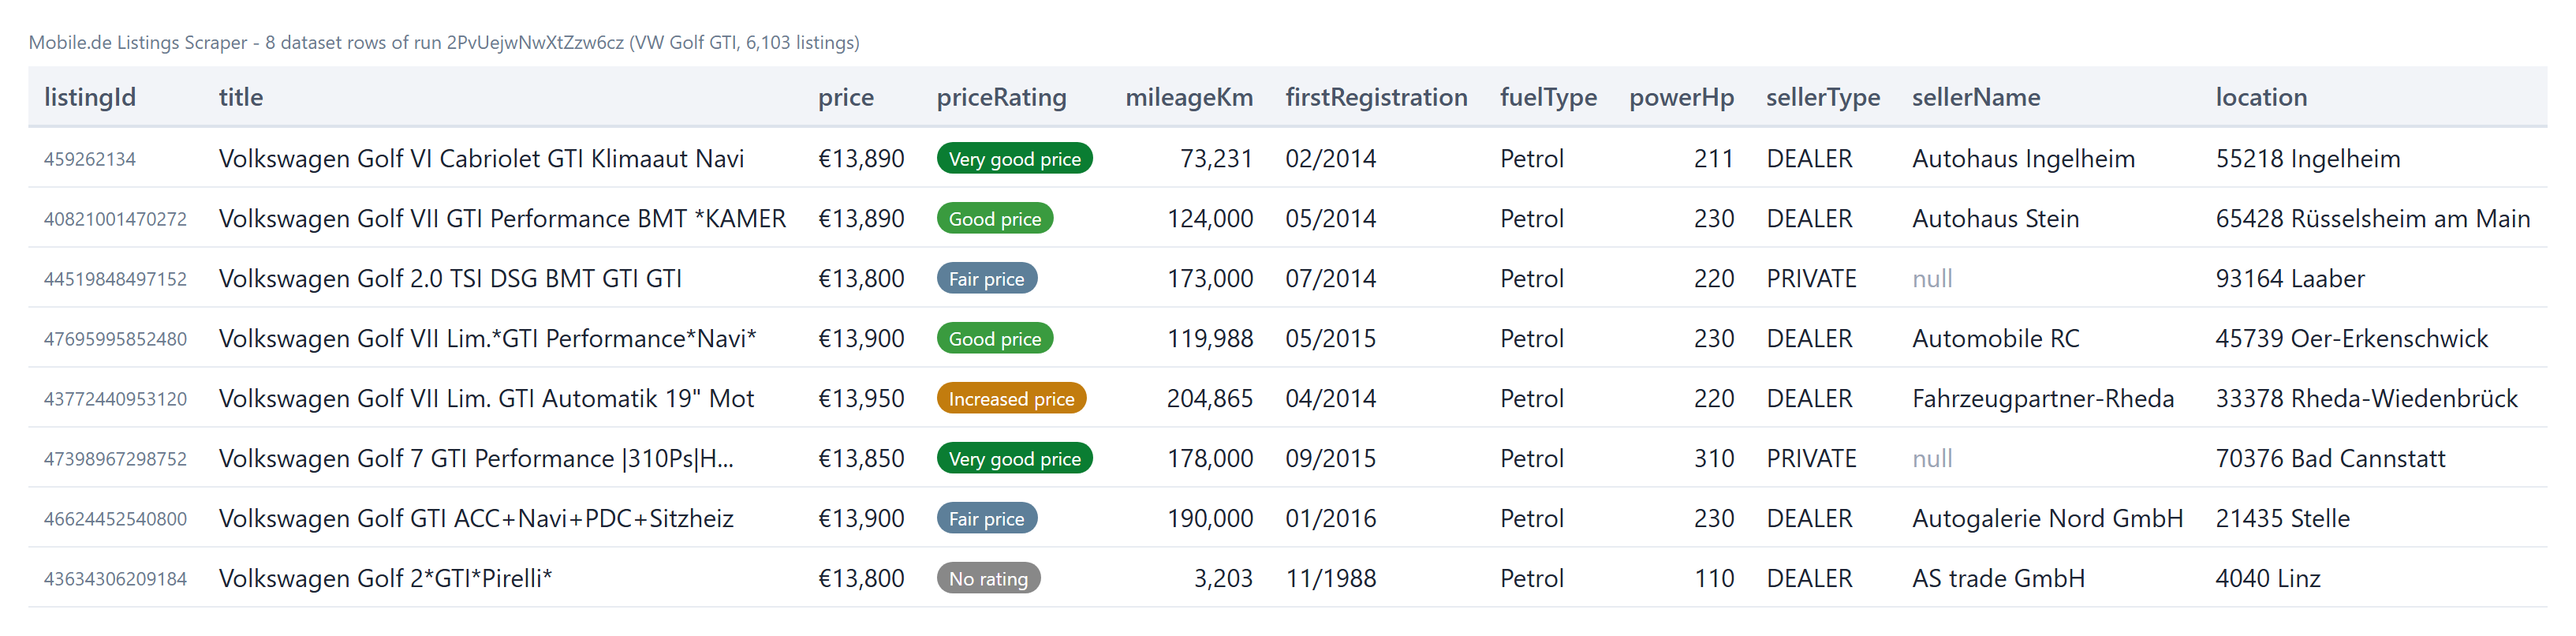Select title 'Volkswagen Golf 2.0 TSI DSG BMT GTI GTI'
The width and height of the screenshot is (2576, 636).
pos(450,279)
